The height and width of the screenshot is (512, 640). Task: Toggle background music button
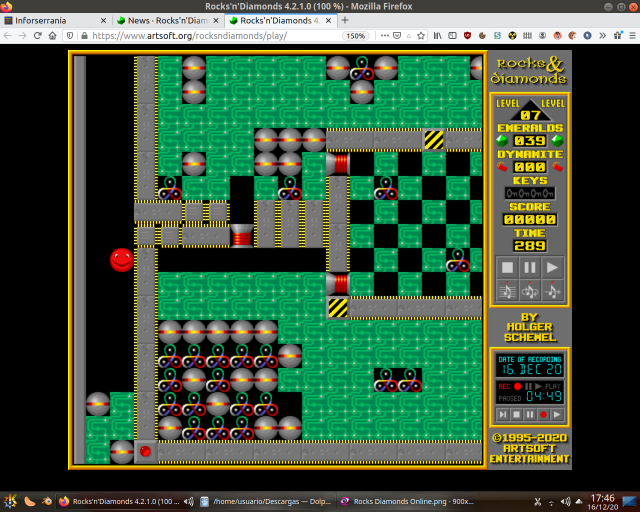[507, 290]
